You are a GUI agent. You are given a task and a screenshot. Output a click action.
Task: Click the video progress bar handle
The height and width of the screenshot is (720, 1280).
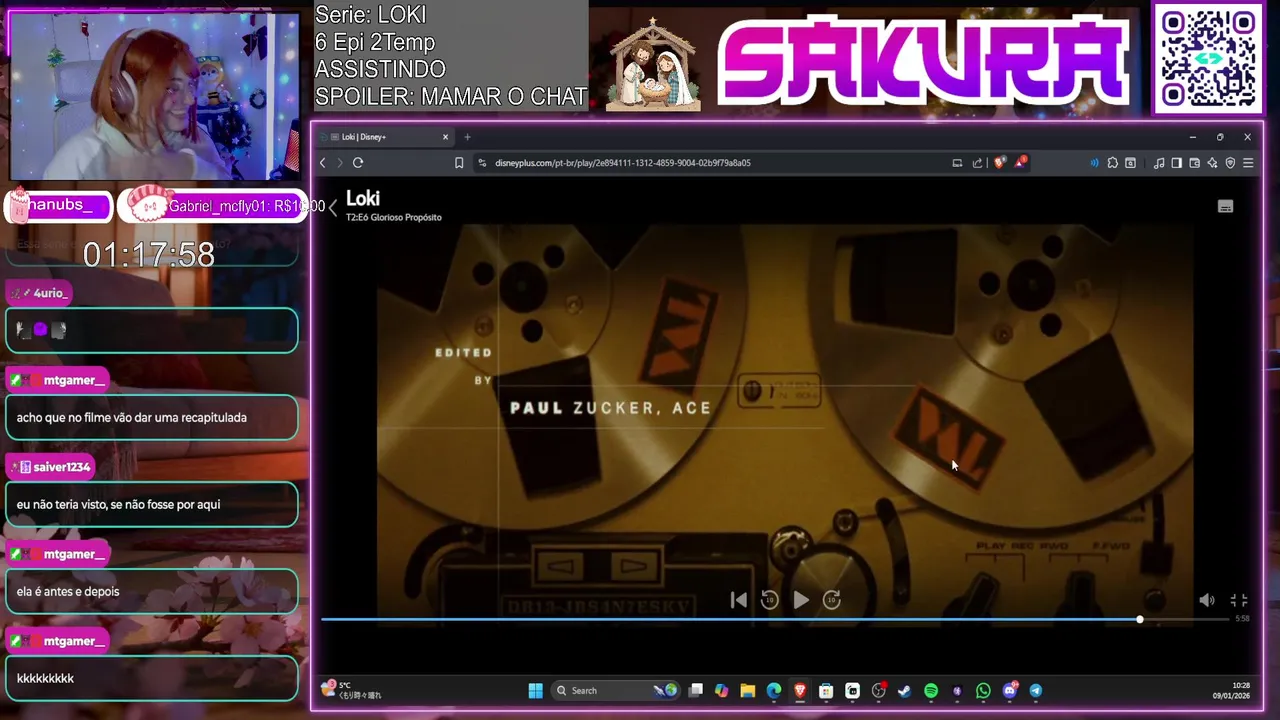pyautogui.click(x=1140, y=620)
